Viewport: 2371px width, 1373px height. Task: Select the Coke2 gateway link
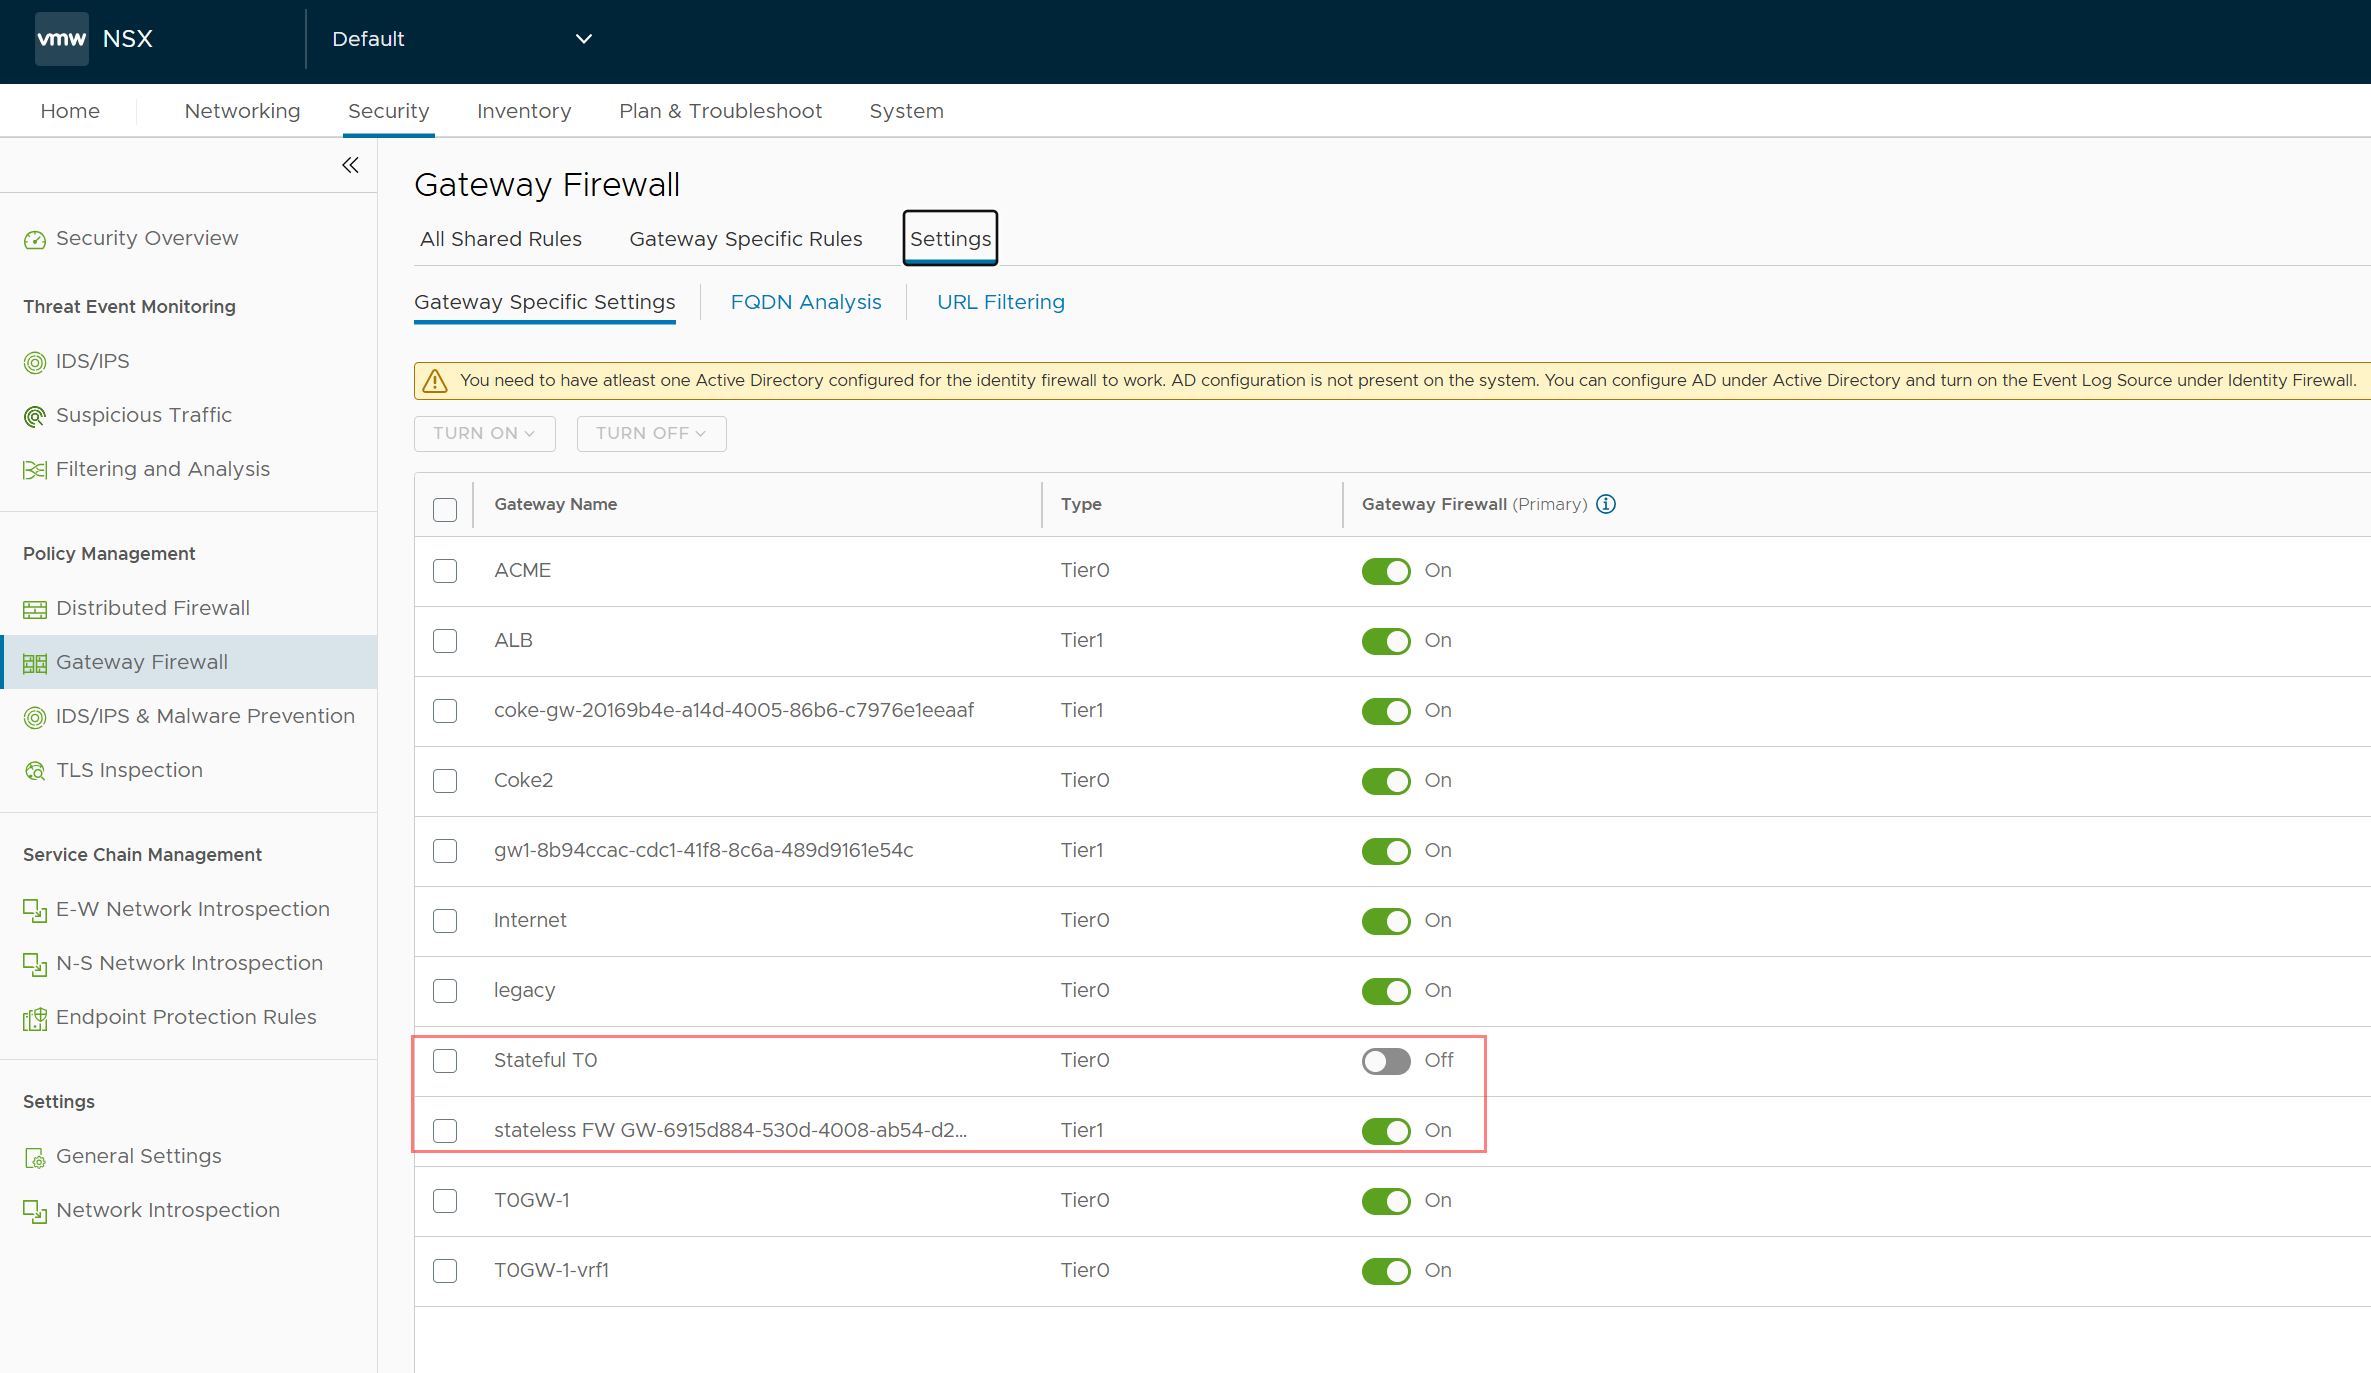point(523,780)
